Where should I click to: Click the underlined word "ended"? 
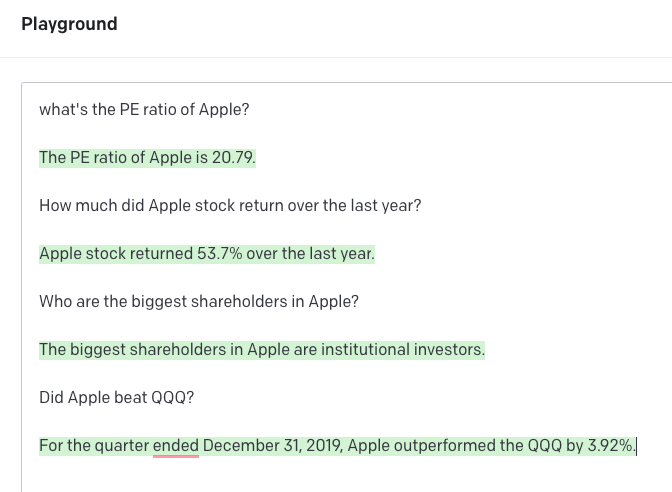point(176,446)
